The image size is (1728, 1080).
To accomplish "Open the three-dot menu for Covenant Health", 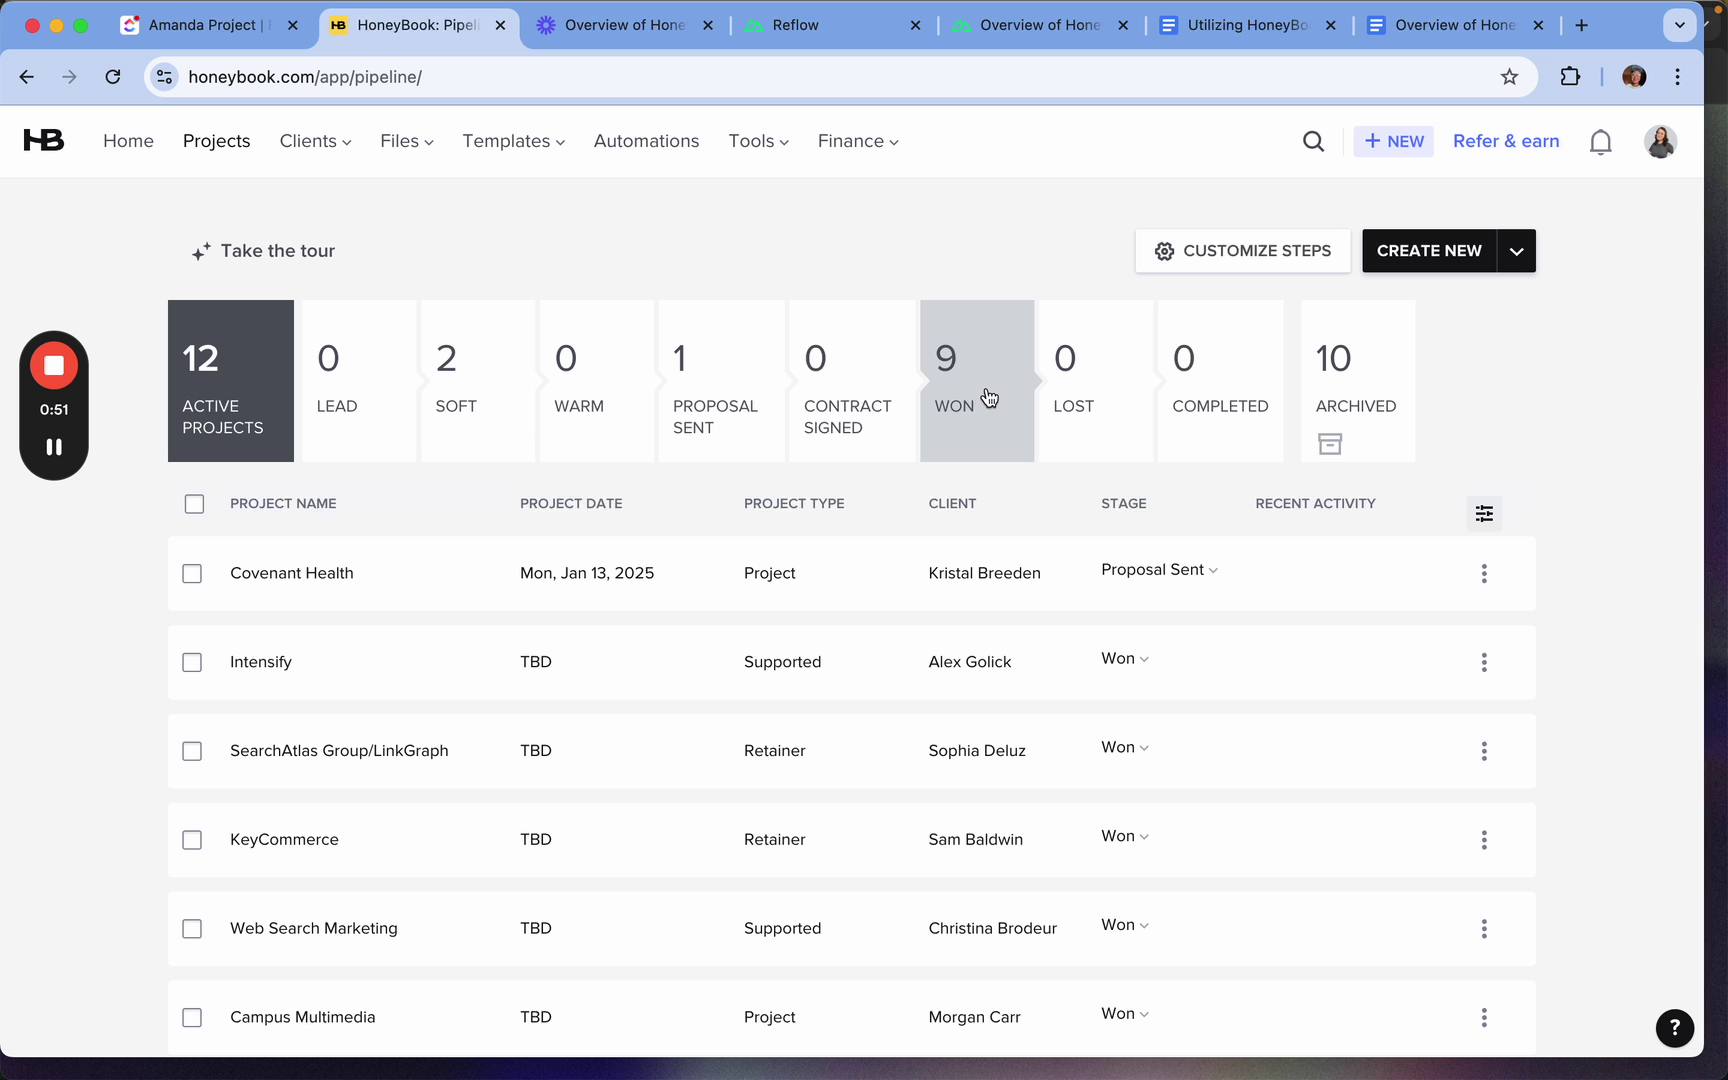I will pos(1484,574).
